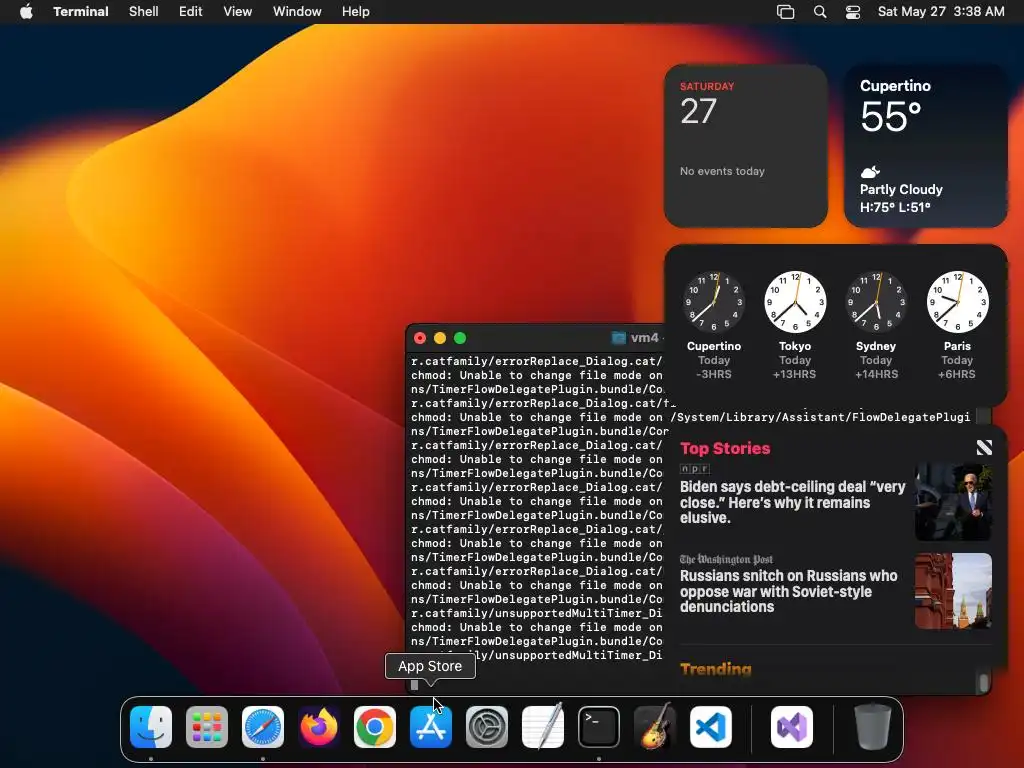
Task: Launch GarageBand from the dock
Action: (655, 726)
